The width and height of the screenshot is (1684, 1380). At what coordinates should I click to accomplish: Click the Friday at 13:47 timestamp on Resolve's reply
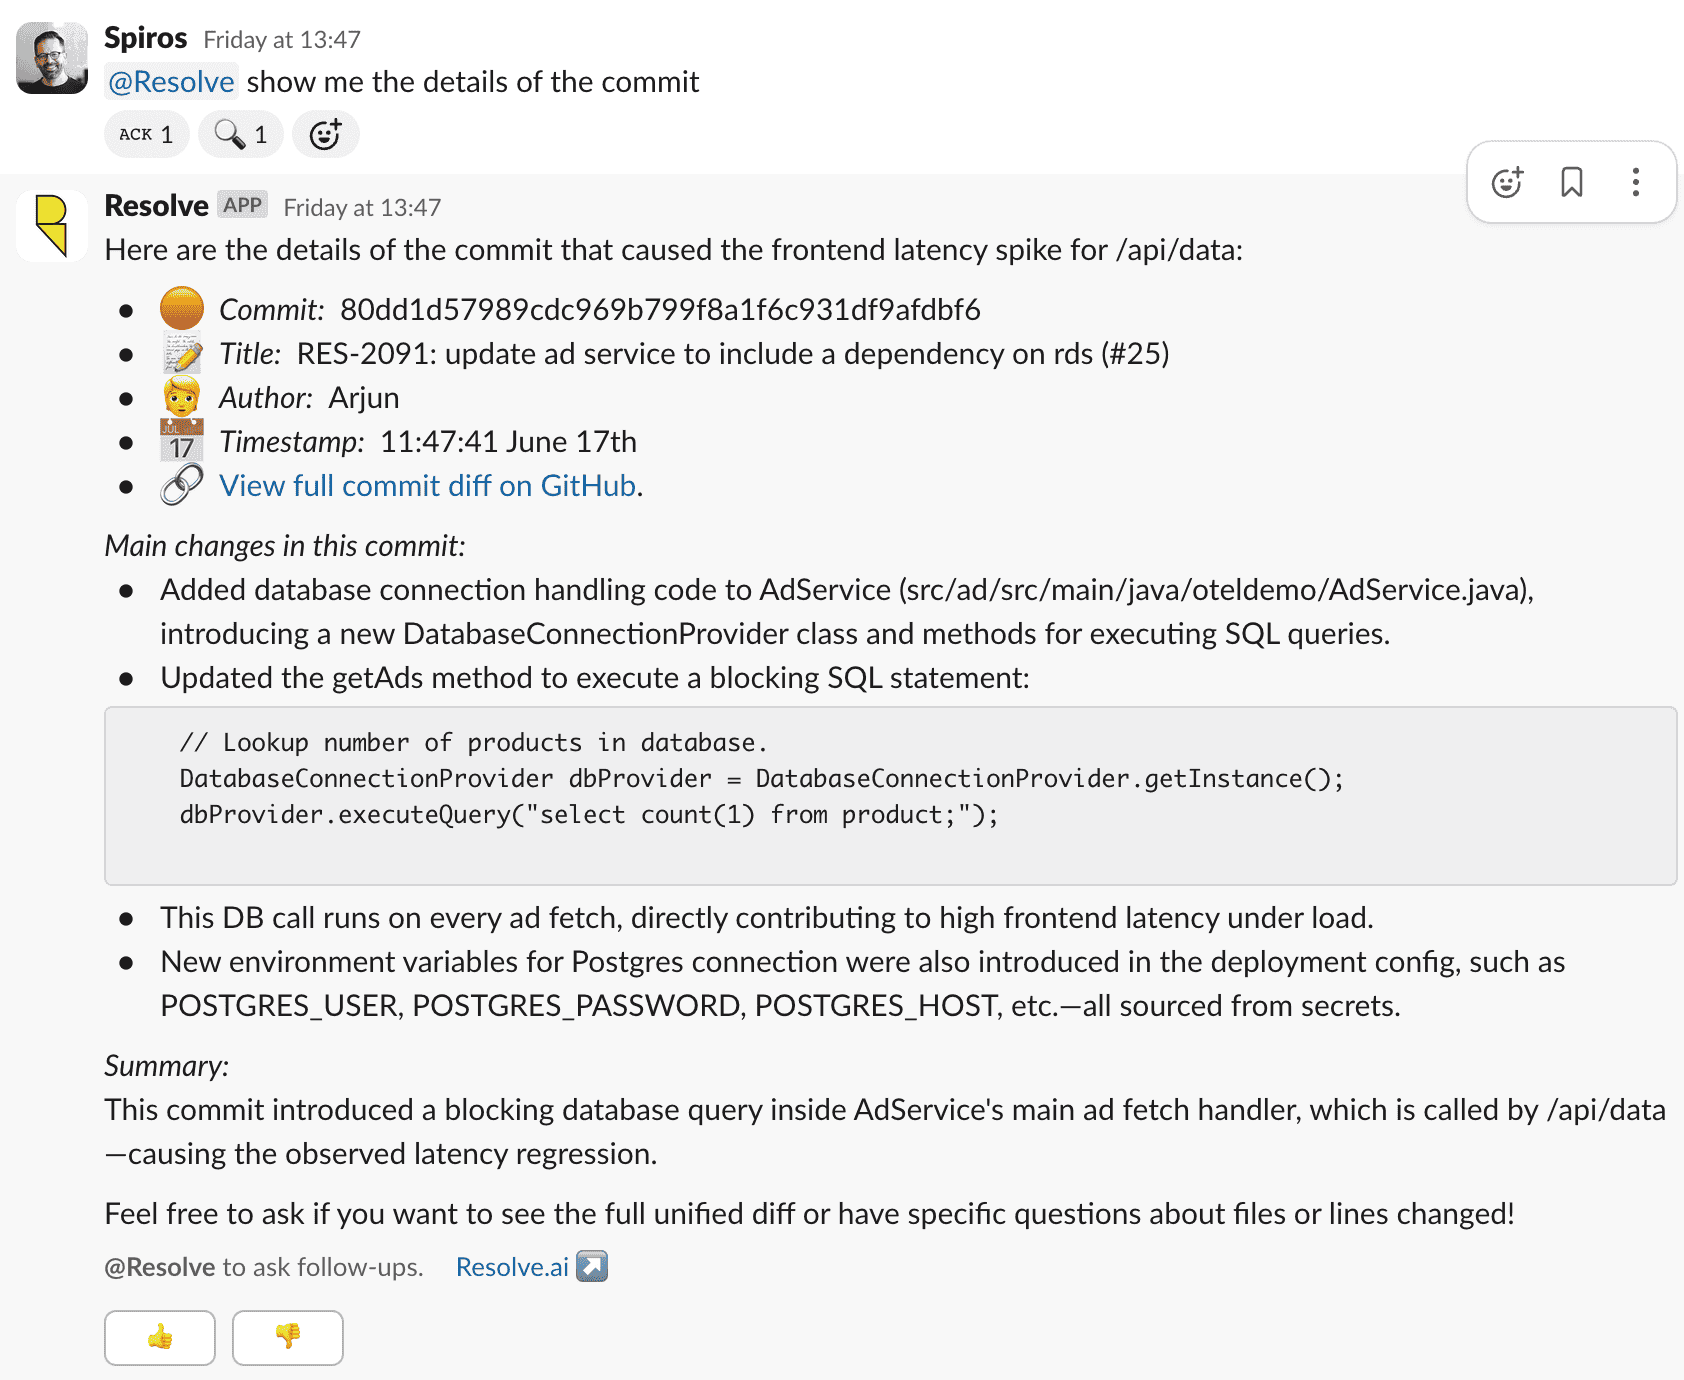(x=362, y=208)
